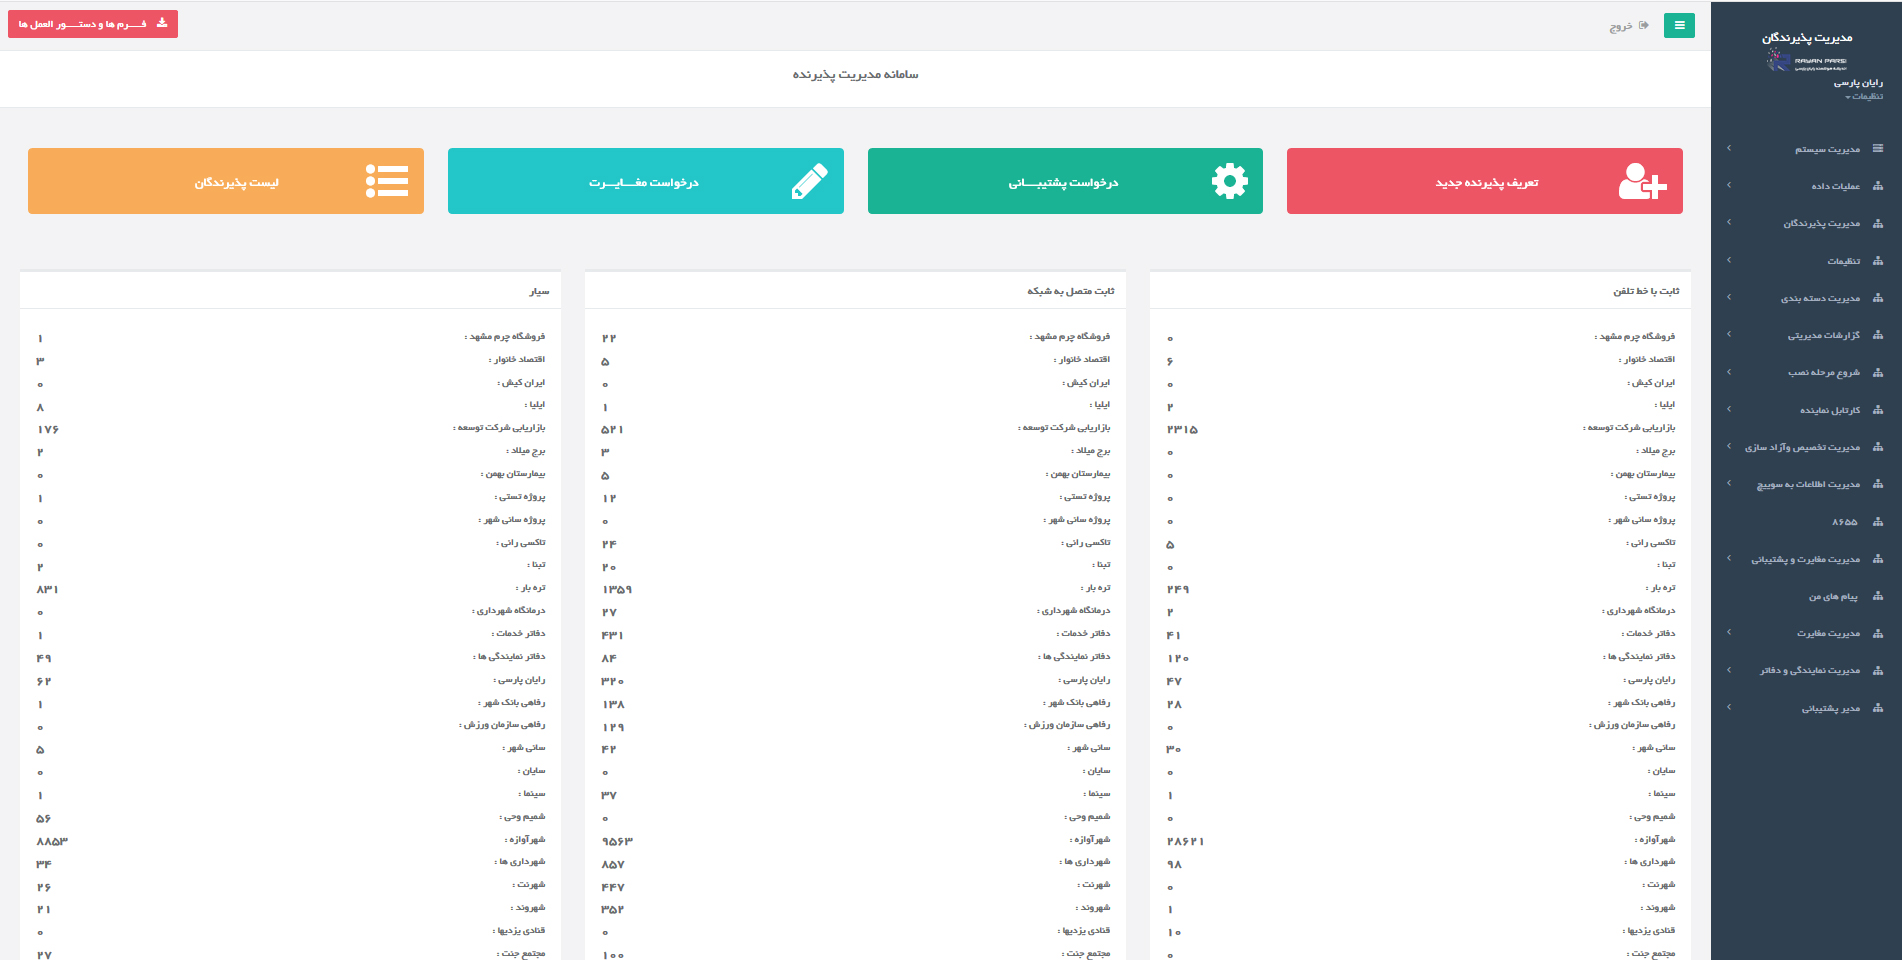Click sitemap icon beside عملیات داده

1878,186
